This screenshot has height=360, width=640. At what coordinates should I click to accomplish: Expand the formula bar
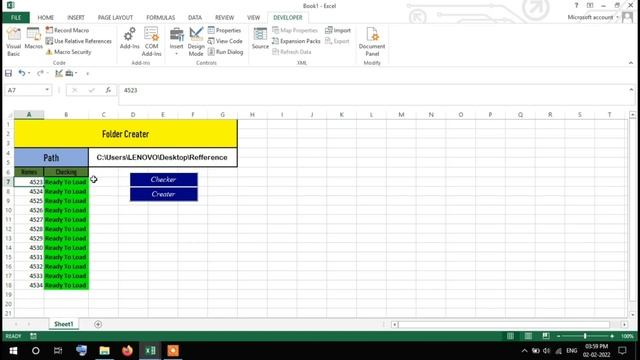coord(631,90)
